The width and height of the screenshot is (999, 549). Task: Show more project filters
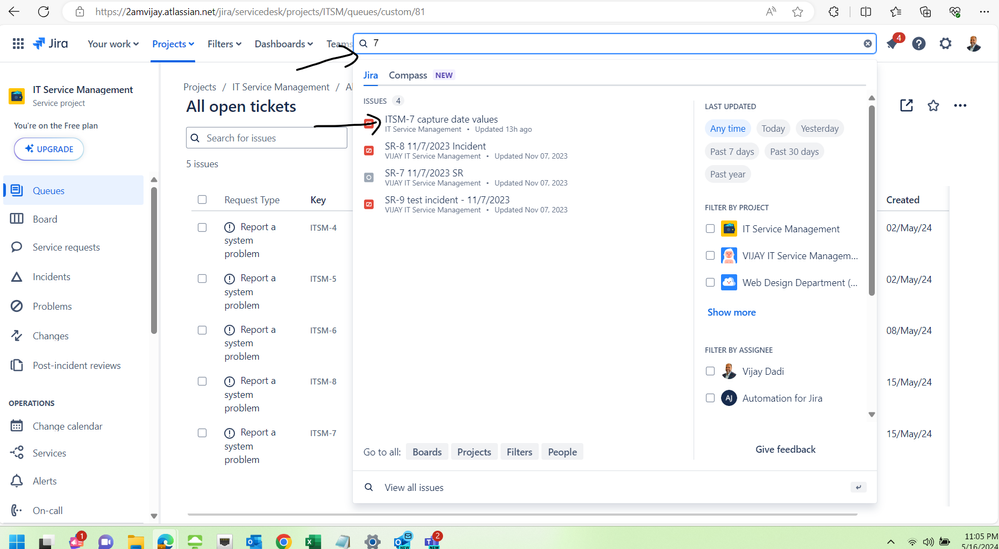731,312
